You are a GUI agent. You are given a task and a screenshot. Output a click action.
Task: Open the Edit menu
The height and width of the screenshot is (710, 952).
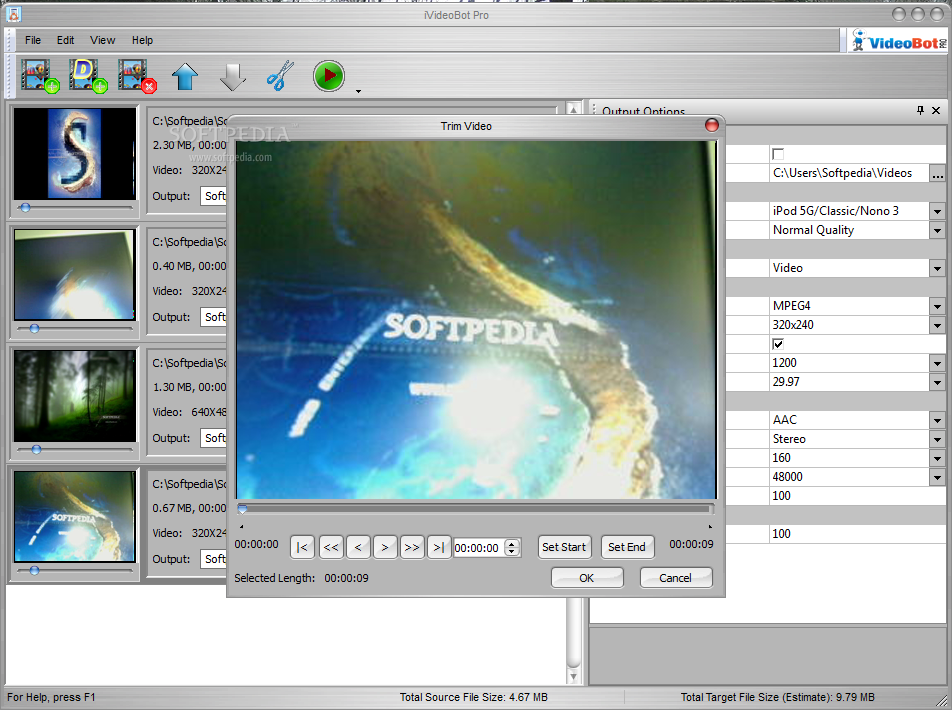click(65, 40)
